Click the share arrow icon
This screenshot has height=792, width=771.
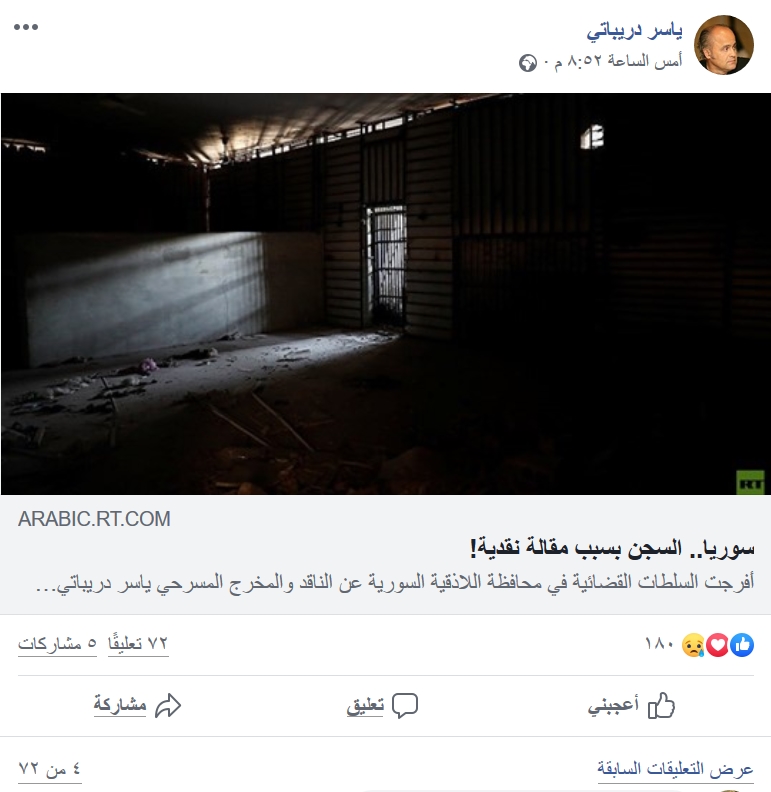[x=168, y=706]
